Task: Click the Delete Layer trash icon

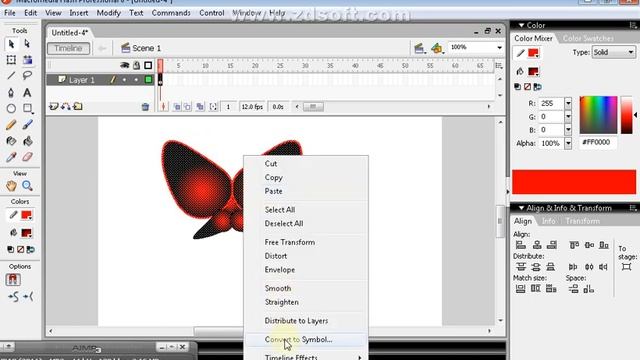Action: [145, 107]
